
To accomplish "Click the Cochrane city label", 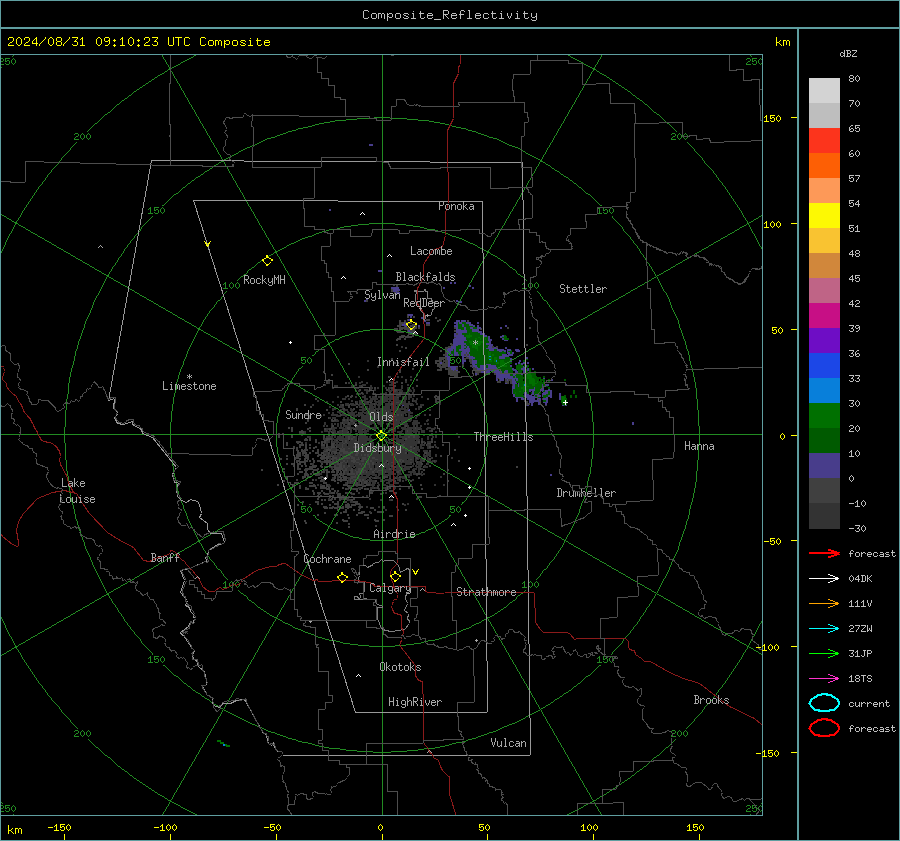I will tap(327, 559).
